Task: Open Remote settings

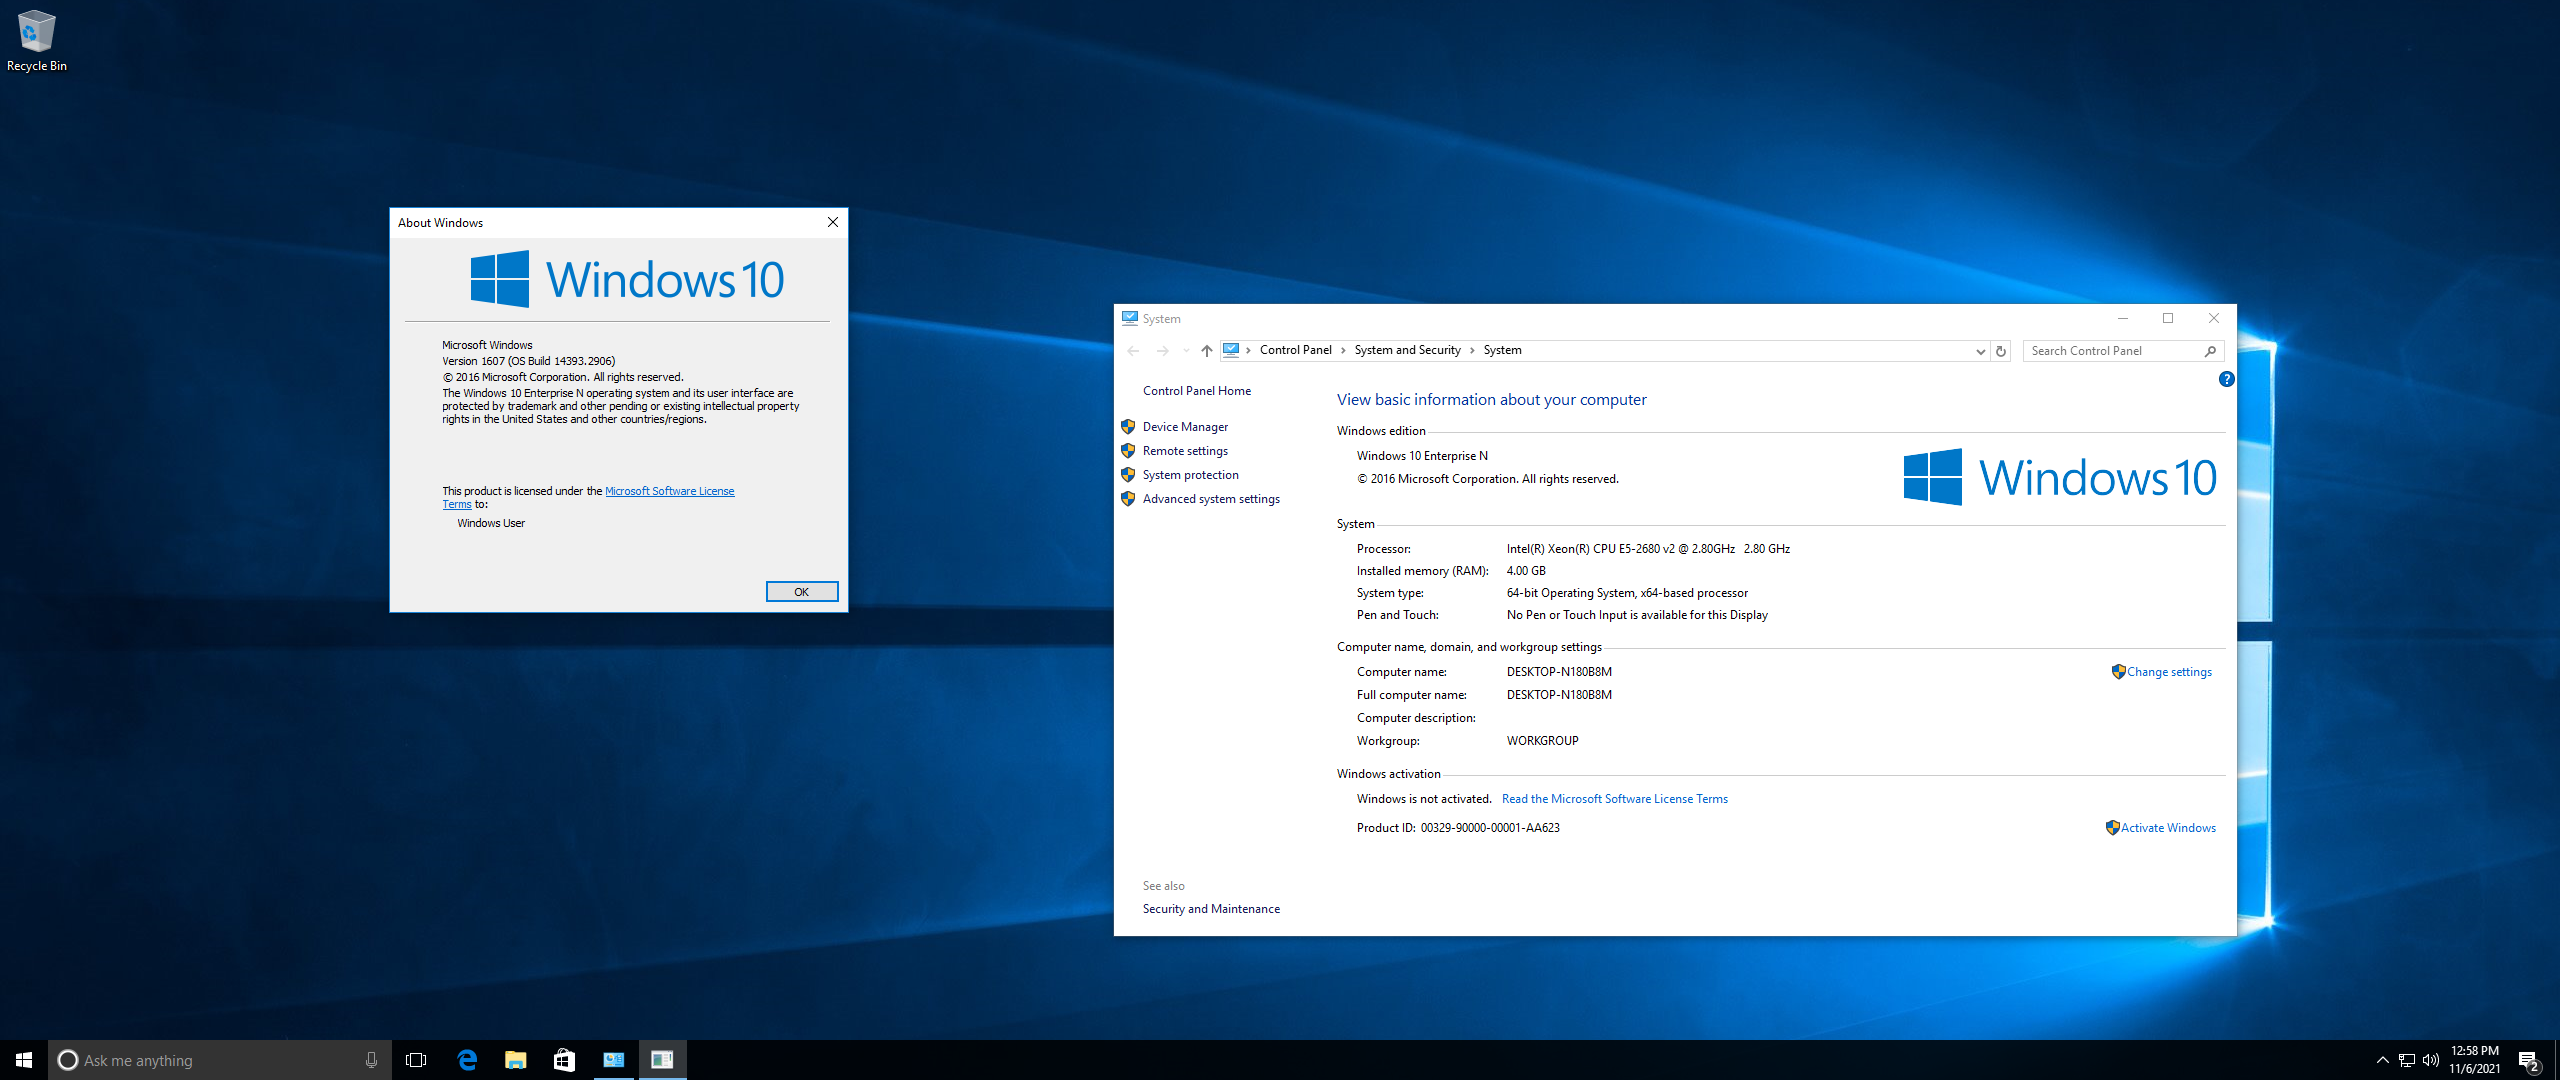Action: click(1185, 451)
